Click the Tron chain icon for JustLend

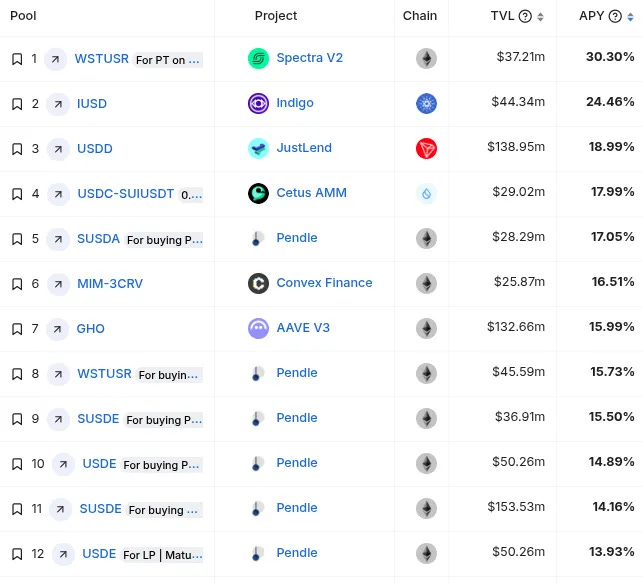point(426,148)
